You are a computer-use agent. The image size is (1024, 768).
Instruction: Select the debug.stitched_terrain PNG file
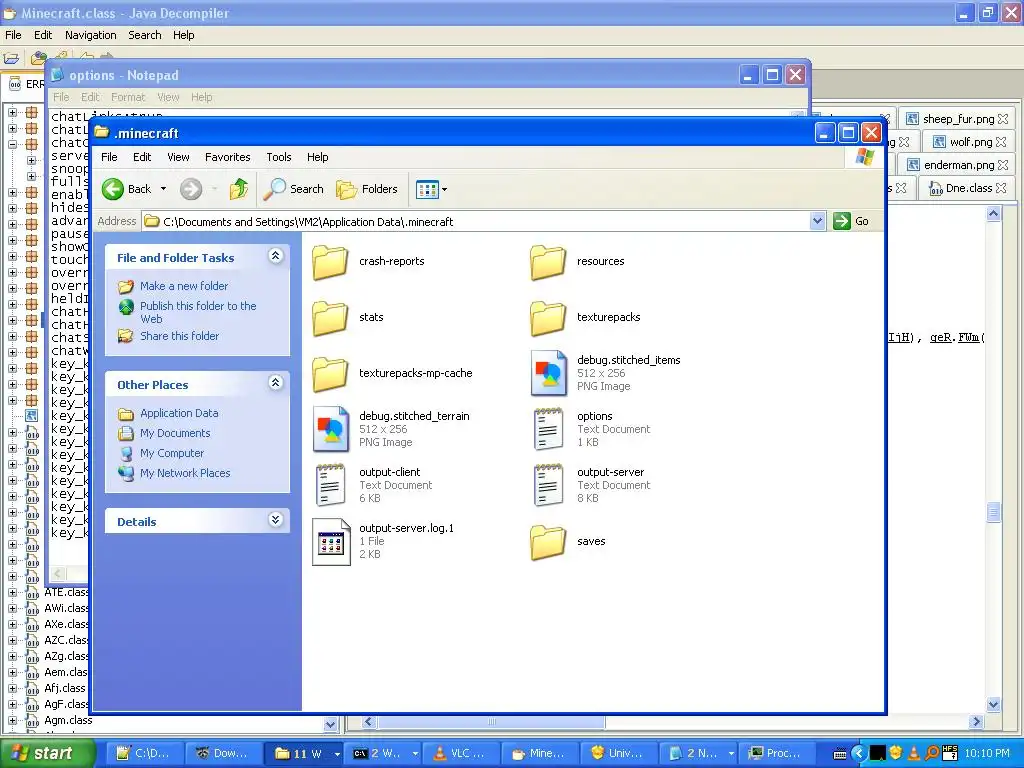pyautogui.click(x=391, y=429)
